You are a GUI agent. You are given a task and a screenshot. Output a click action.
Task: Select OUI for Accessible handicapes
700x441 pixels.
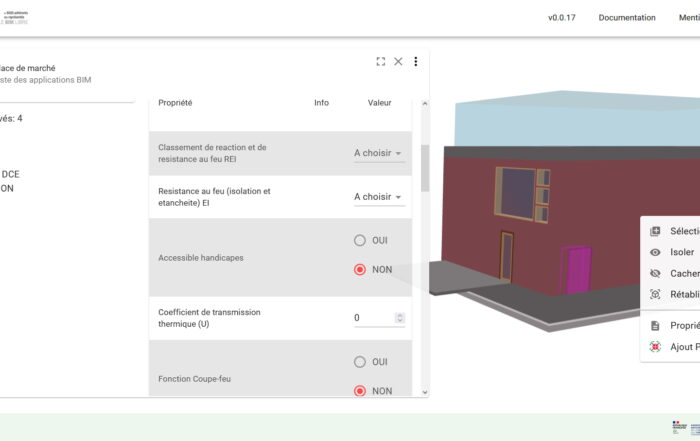pos(360,240)
